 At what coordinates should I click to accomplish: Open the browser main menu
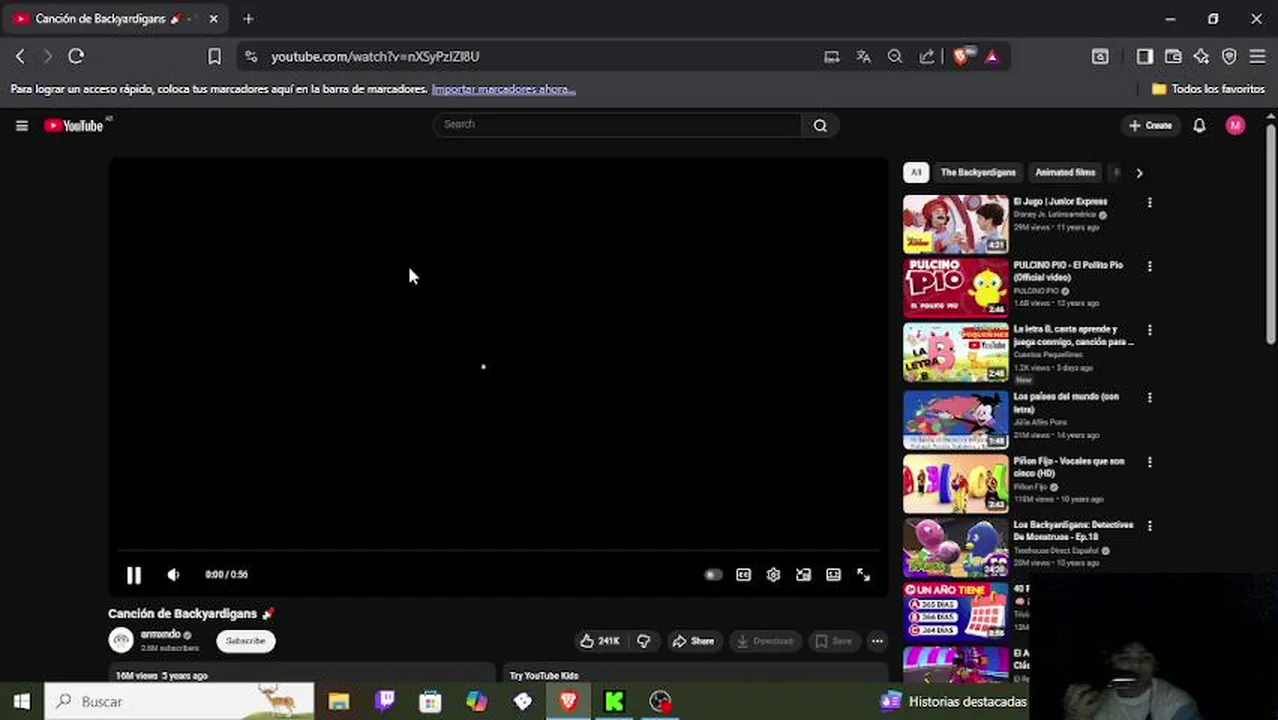pyautogui.click(x=1257, y=57)
